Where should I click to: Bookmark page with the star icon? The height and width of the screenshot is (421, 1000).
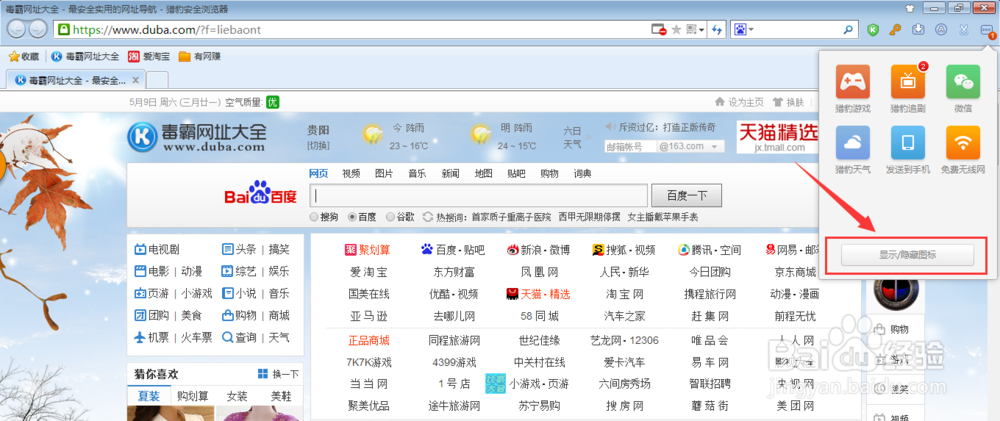(677, 29)
